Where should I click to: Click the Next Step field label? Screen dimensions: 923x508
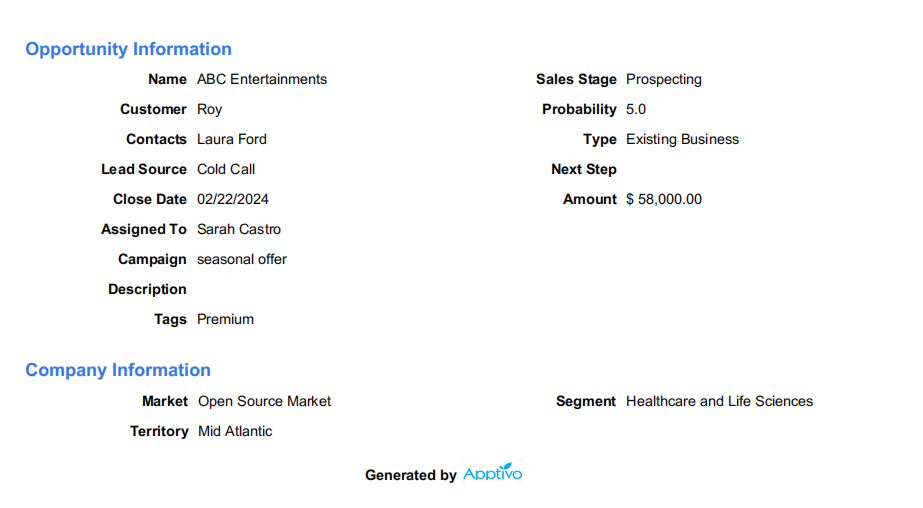(x=584, y=170)
